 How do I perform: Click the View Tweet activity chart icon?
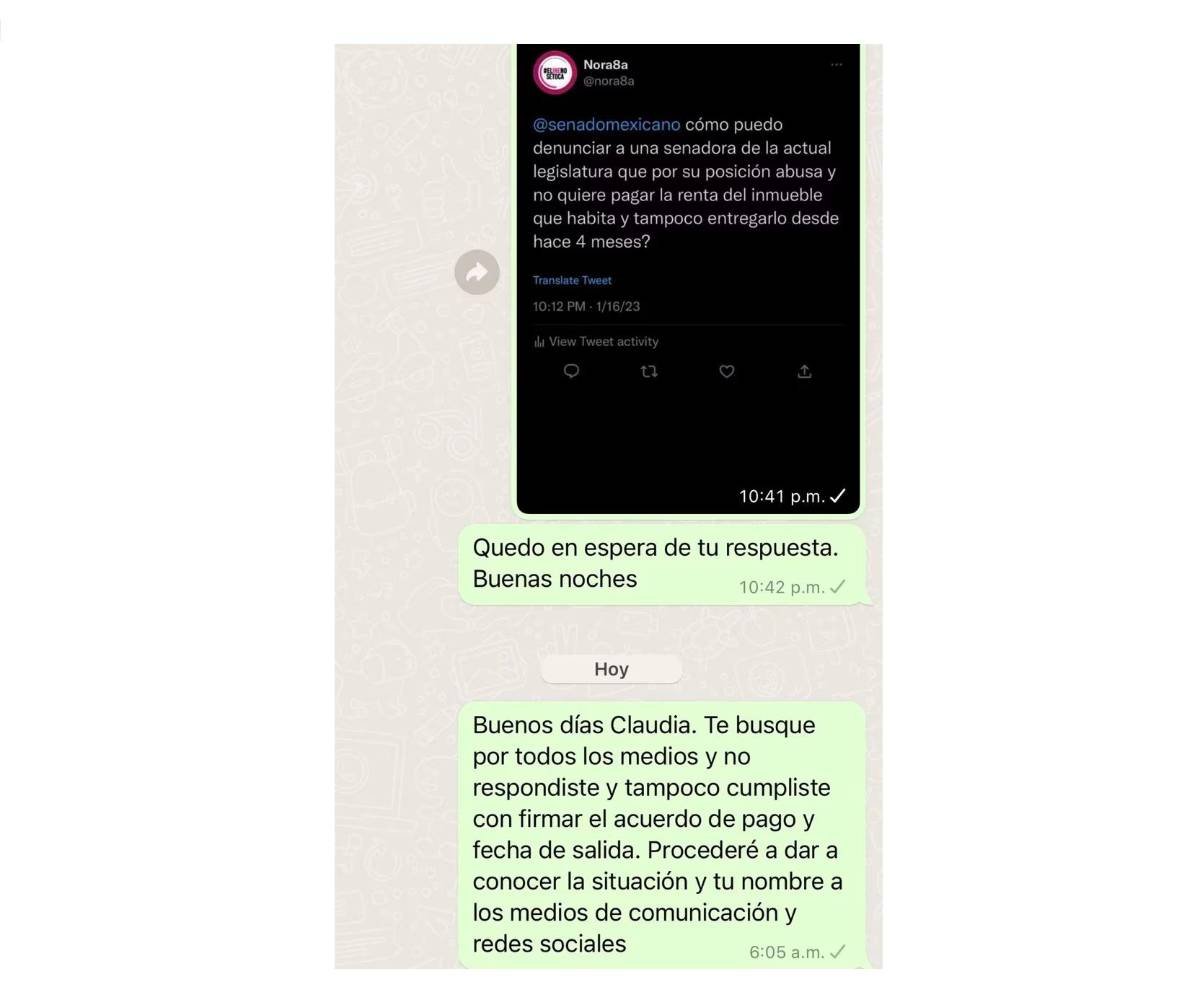(539, 342)
